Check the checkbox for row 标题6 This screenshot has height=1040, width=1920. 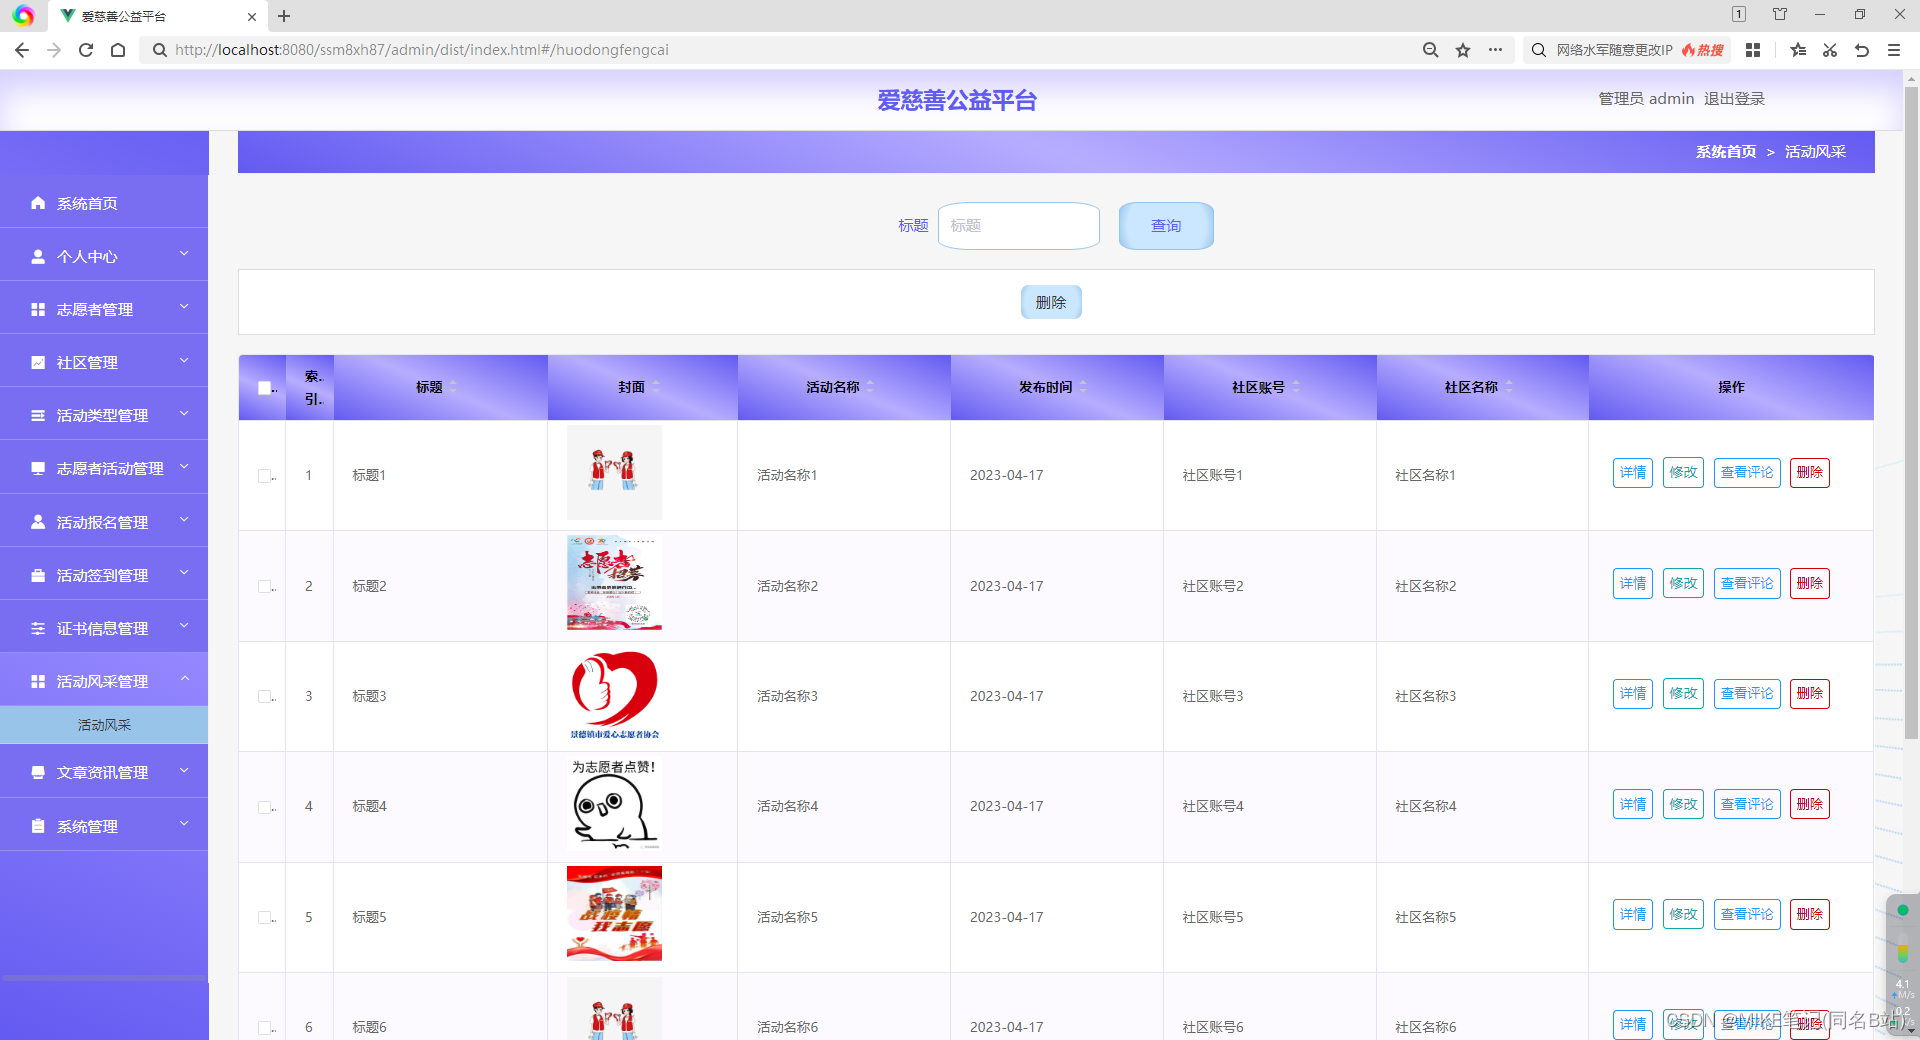(264, 1027)
